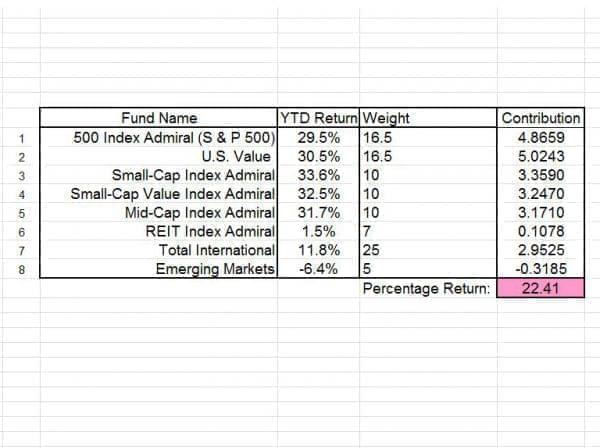
Task: Click the 500 Index Admiral fund cell
Action: (174, 137)
